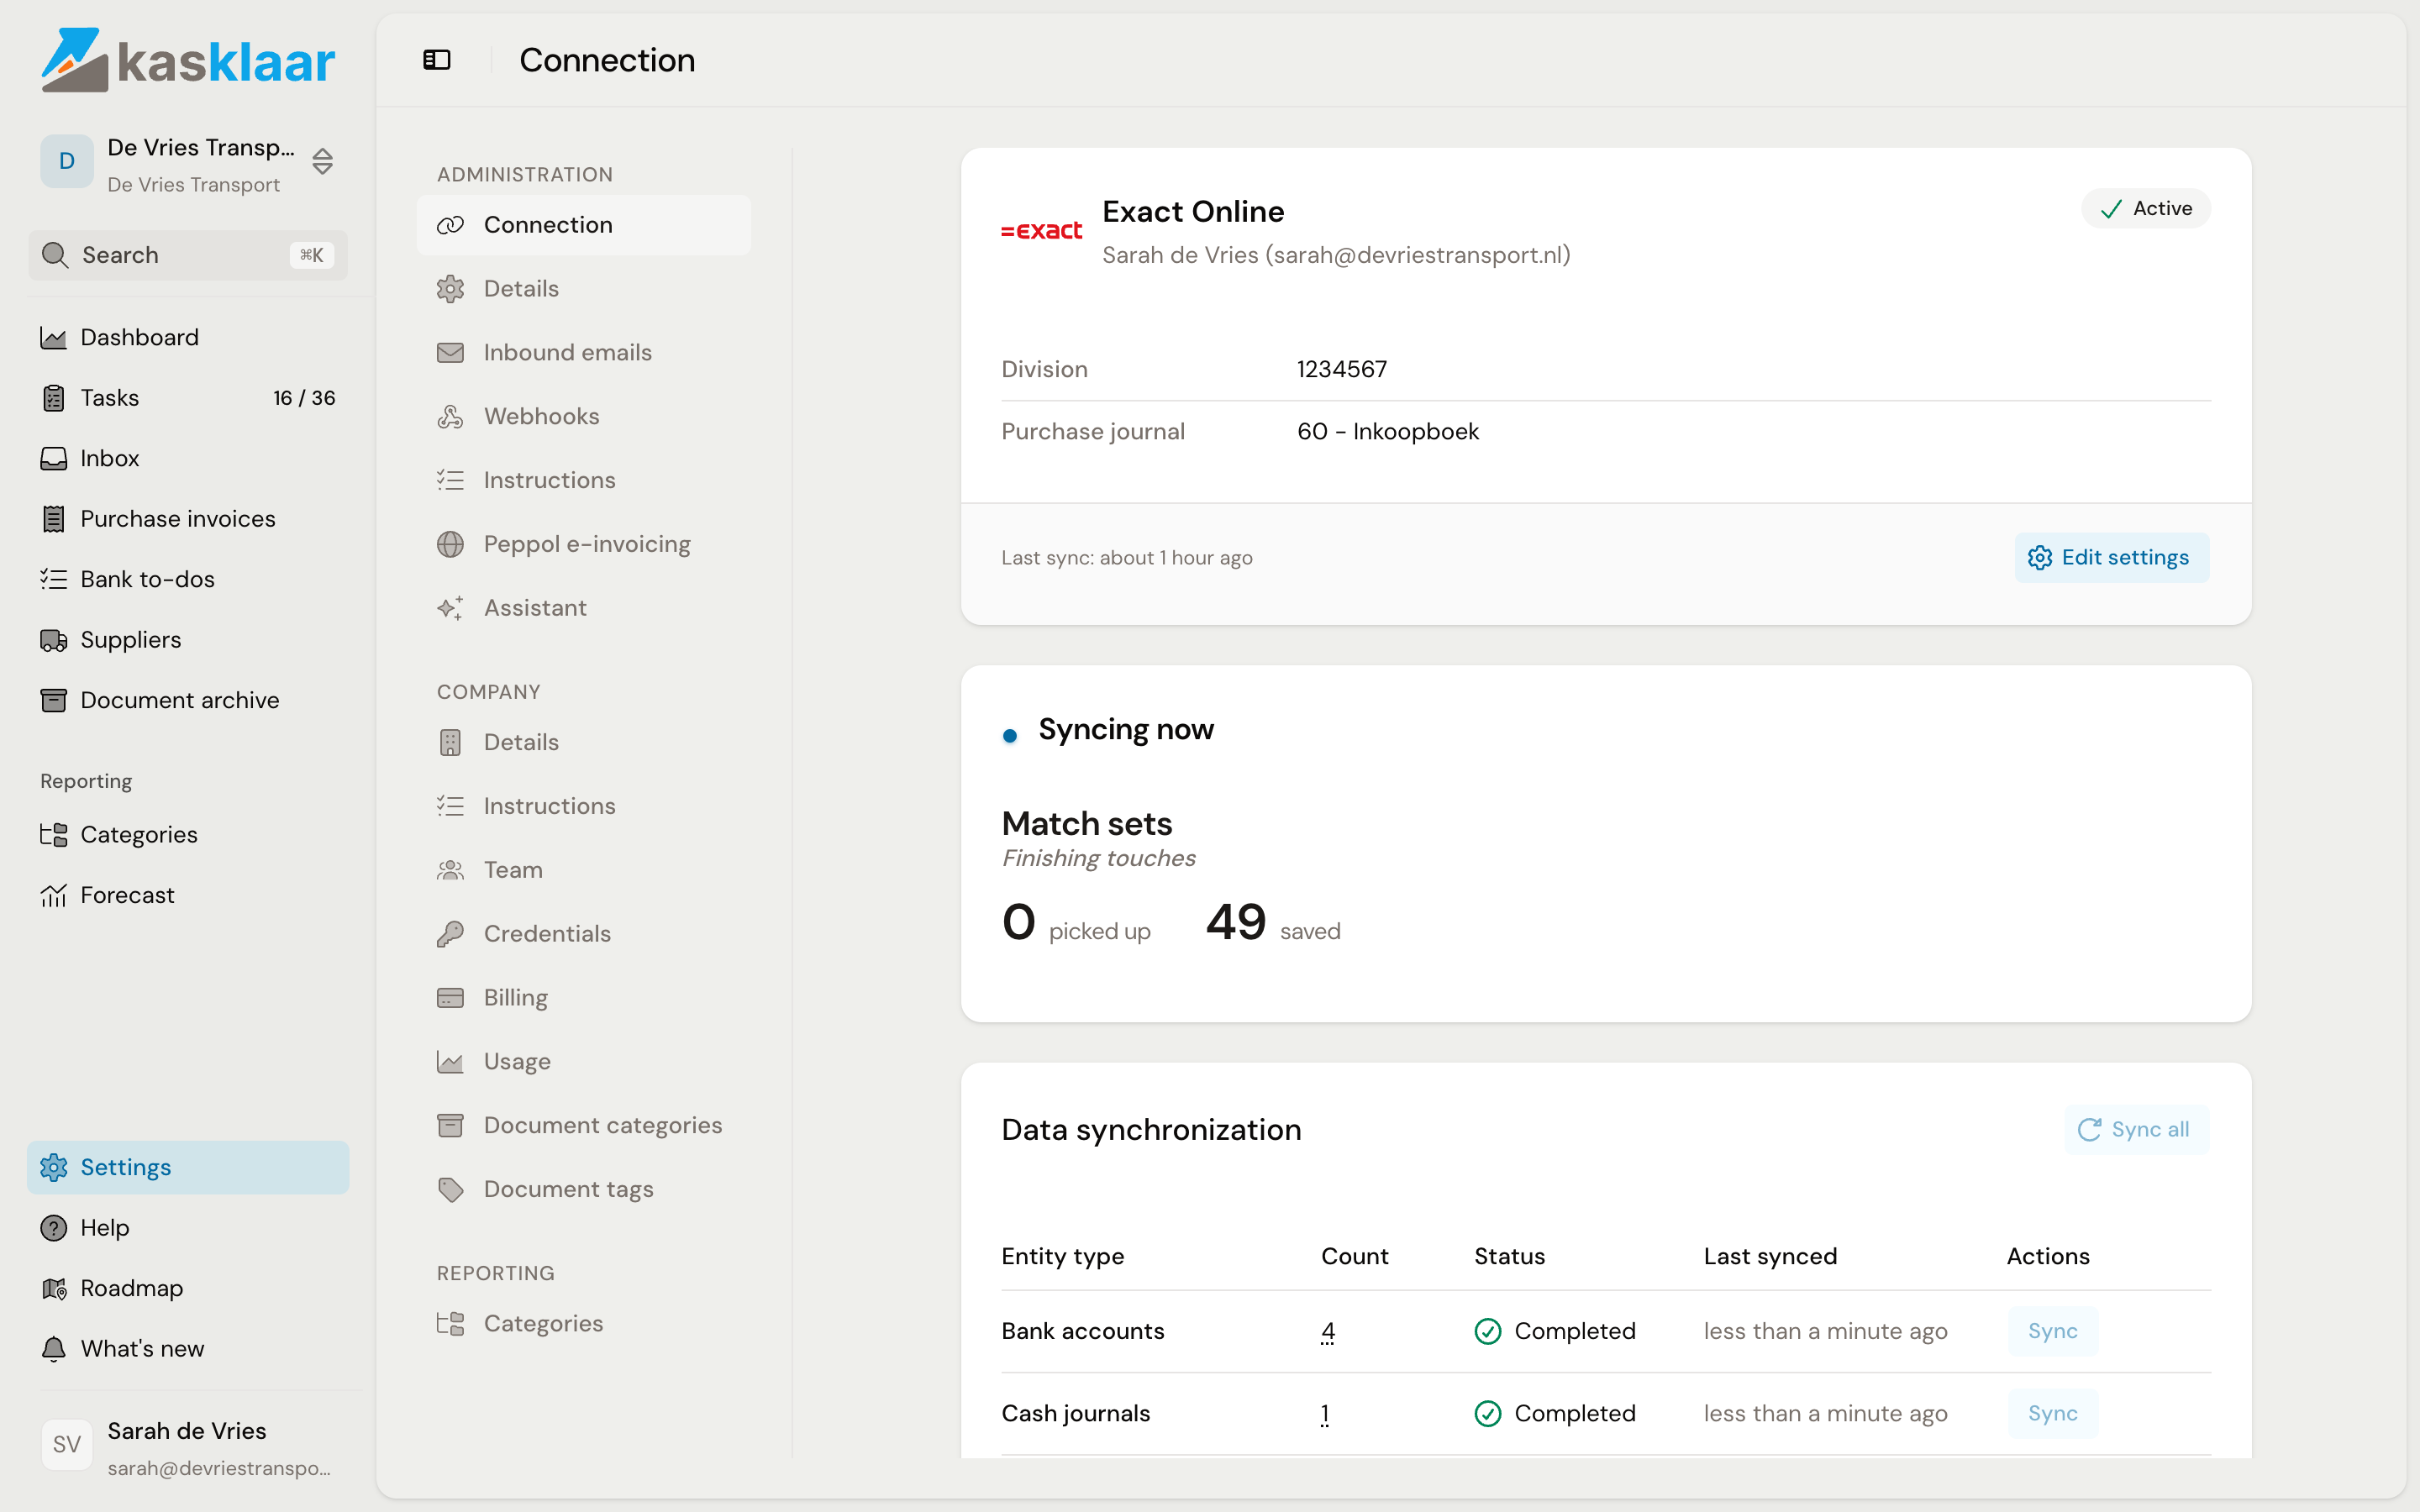This screenshot has height=1512, width=2420.
Task: Open Suppliers via the truck icon
Action: click(x=53, y=640)
